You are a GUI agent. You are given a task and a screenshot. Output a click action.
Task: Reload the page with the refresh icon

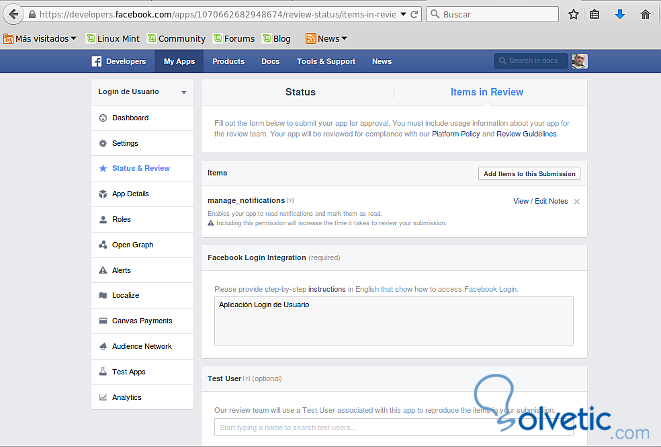414,14
